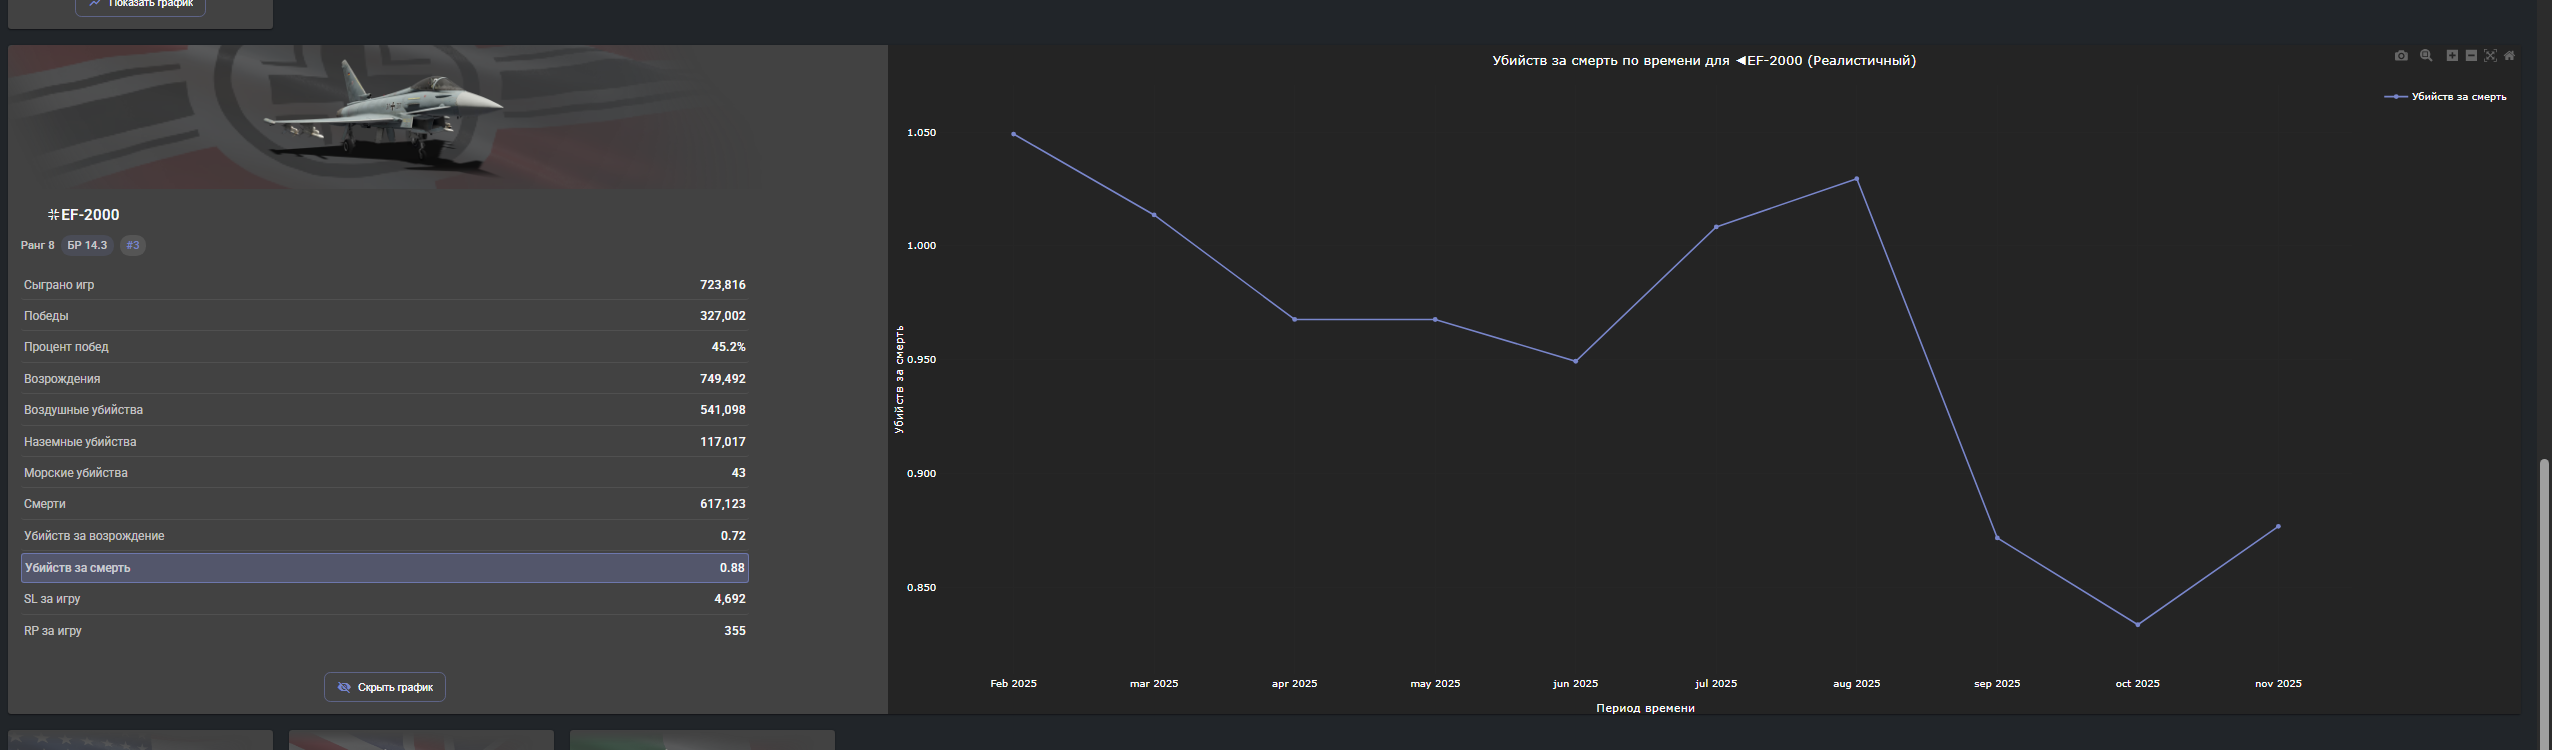The height and width of the screenshot is (750, 2552).
Task: Select the 'Воздушные убийства' stat row
Action: click(x=385, y=410)
